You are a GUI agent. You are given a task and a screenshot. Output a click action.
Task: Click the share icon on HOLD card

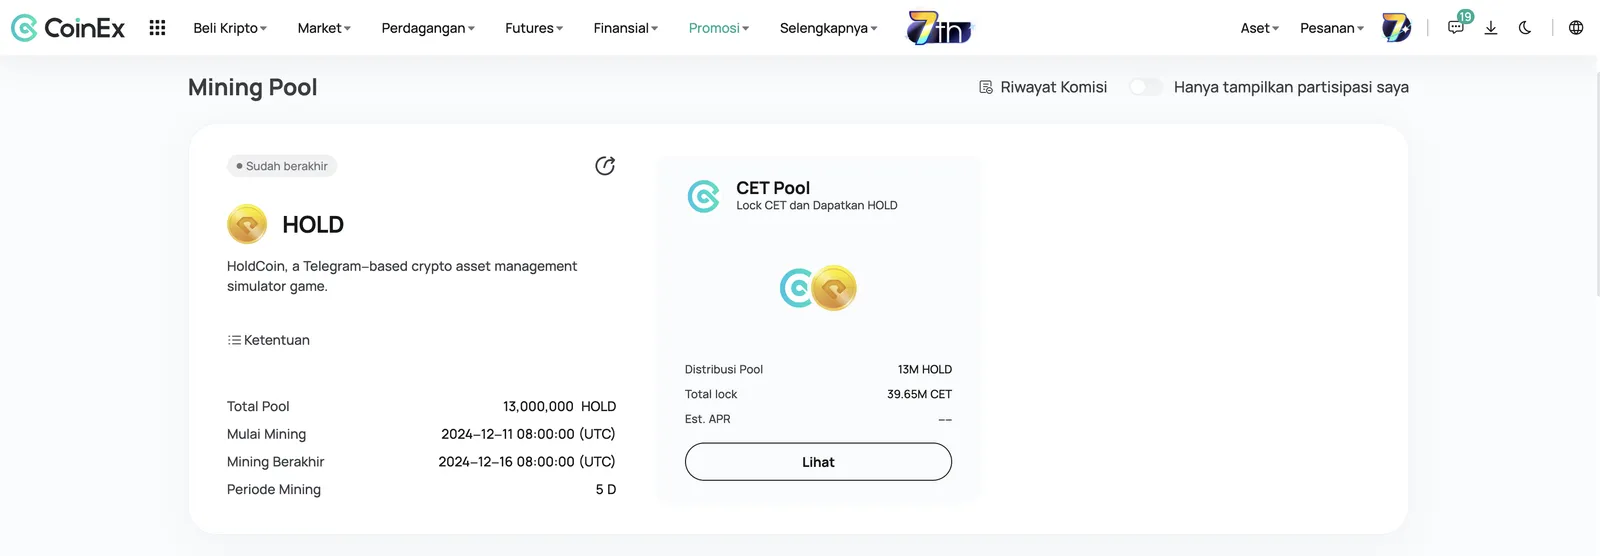click(x=605, y=166)
